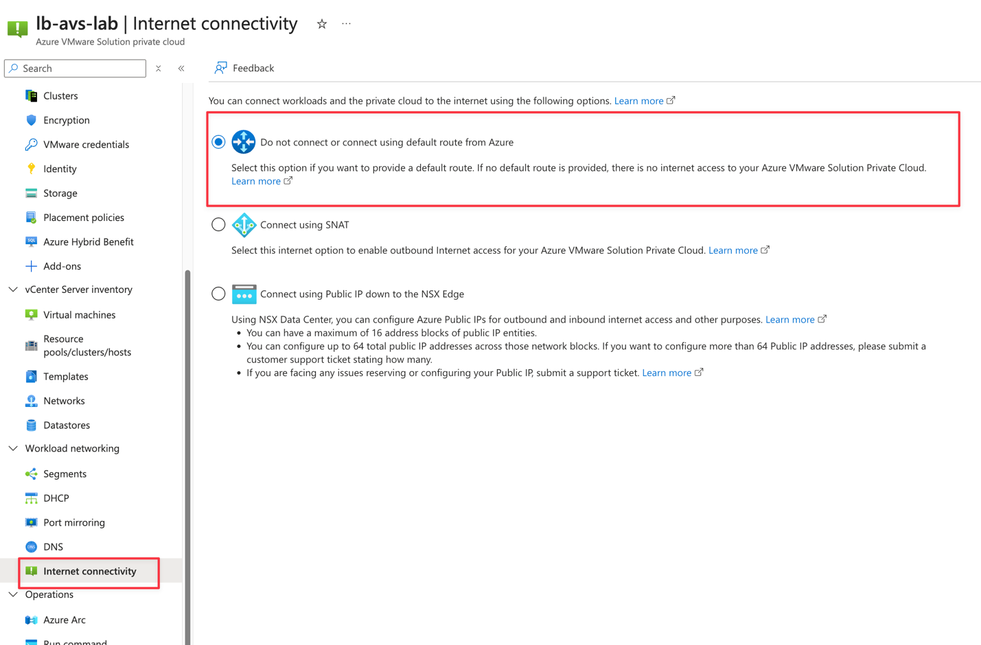Click 'Connect using Public IP down to the NSX Edge' label
The image size is (981, 645).
click(362, 294)
